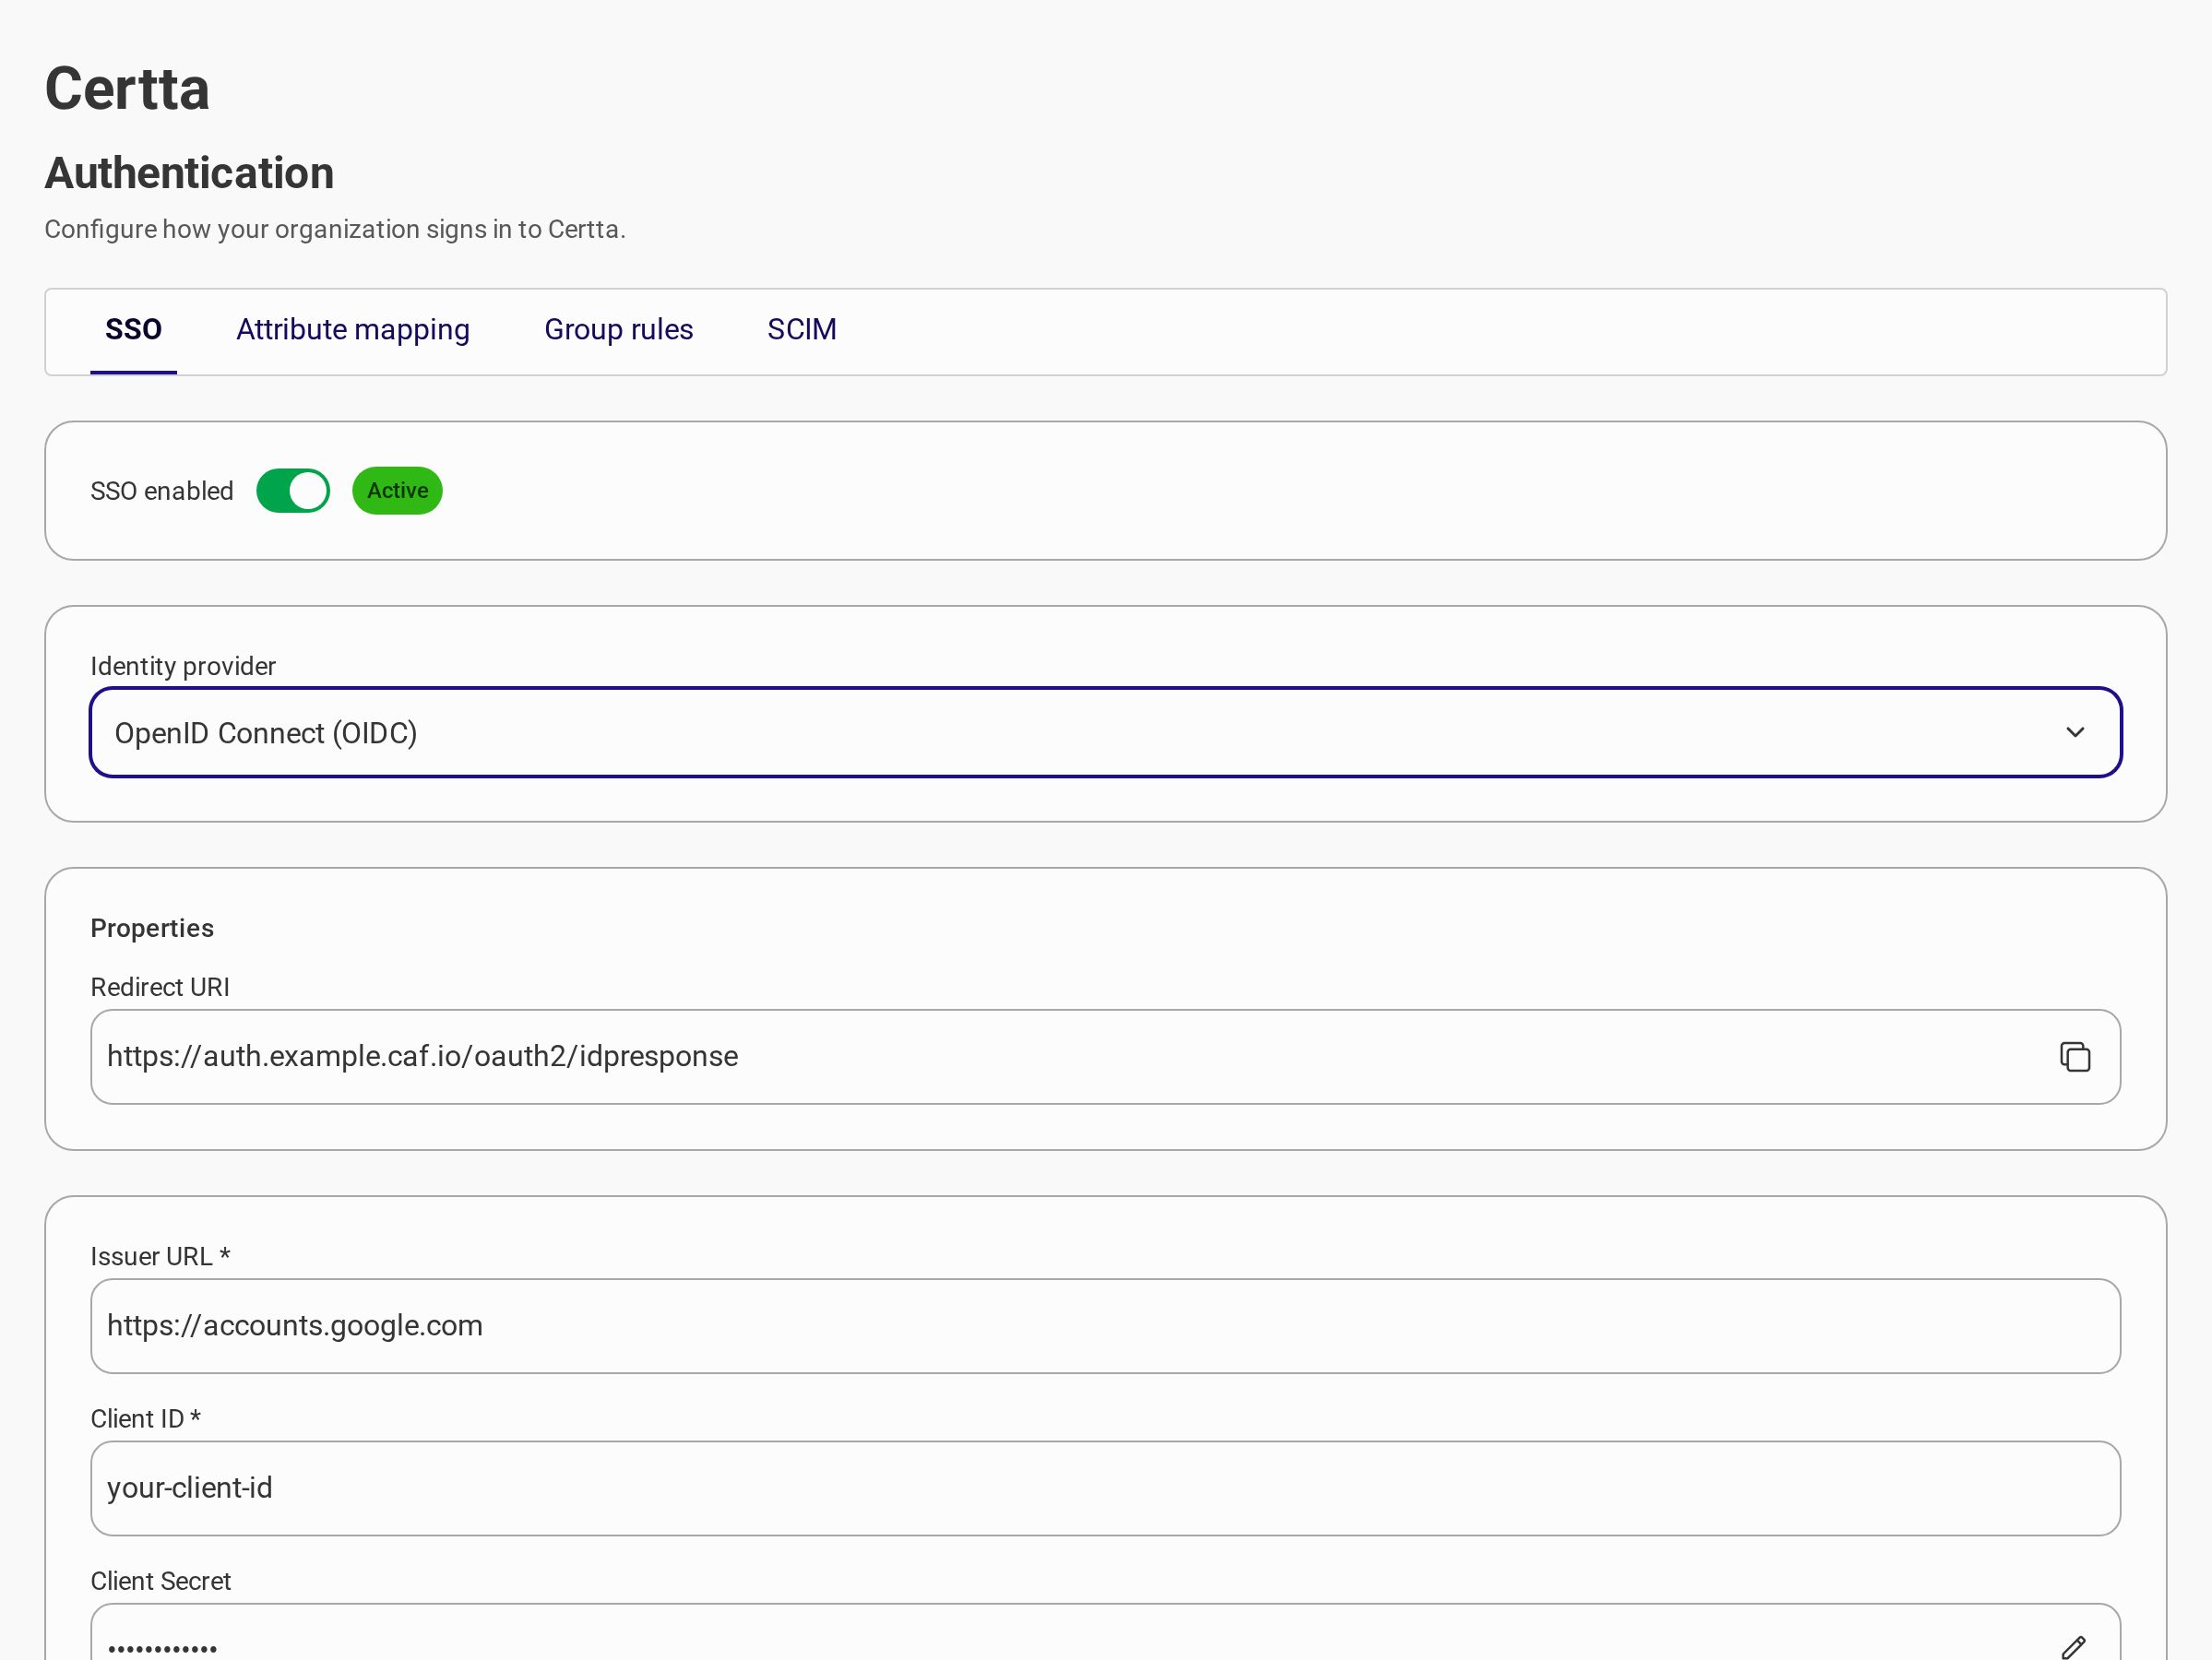Open the Identity provider dropdown
Viewport: 2212px width, 1660px height.
(x=1105, y=733)
